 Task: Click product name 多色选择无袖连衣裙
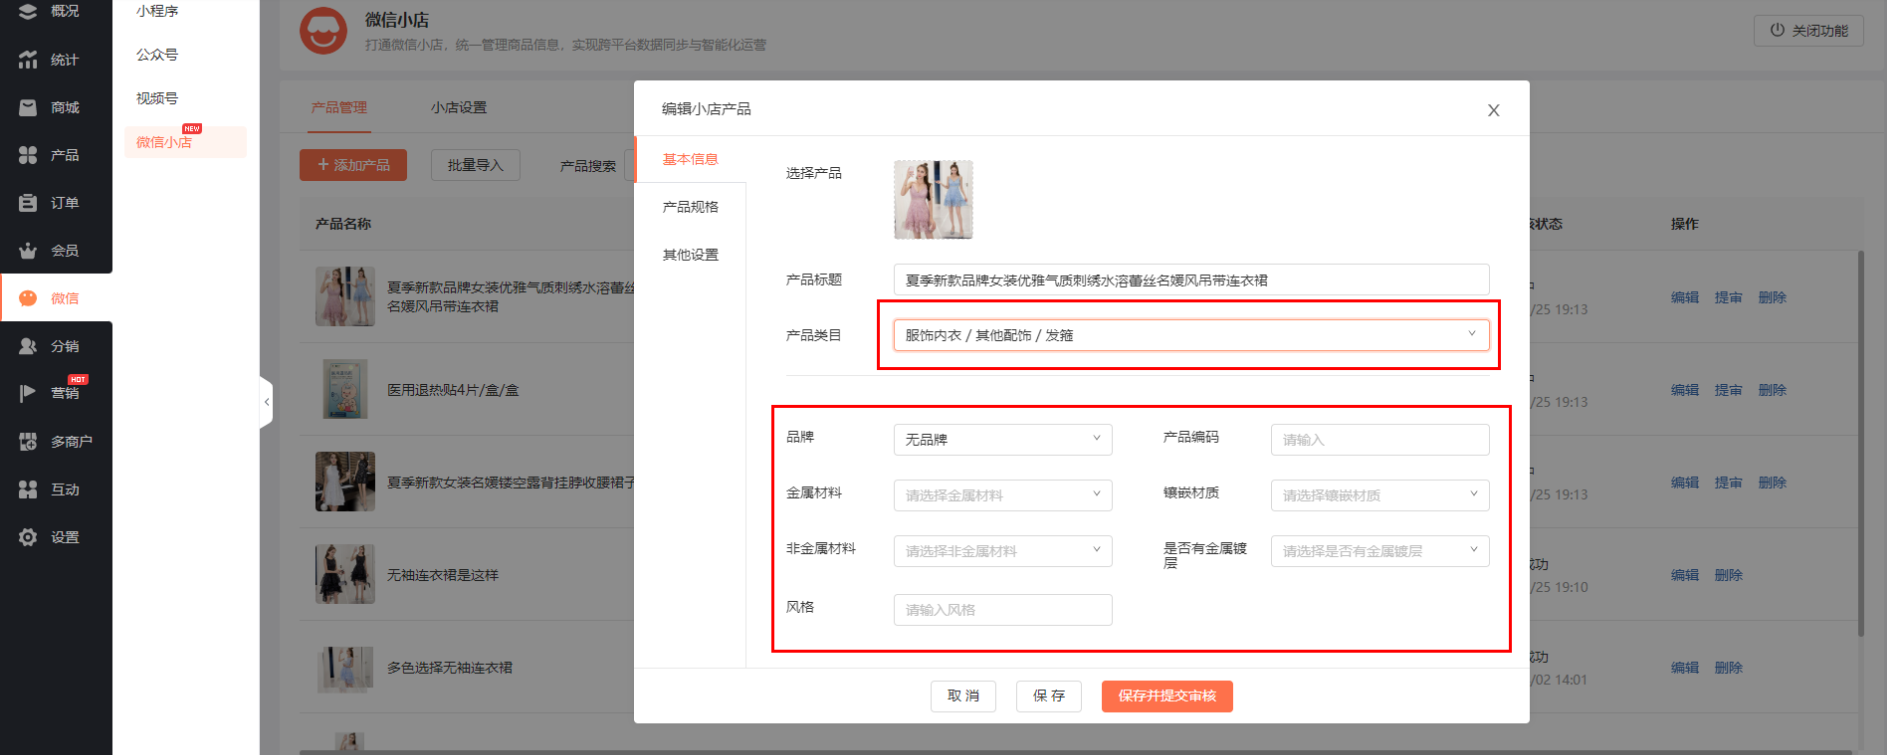tap(450, 668)
